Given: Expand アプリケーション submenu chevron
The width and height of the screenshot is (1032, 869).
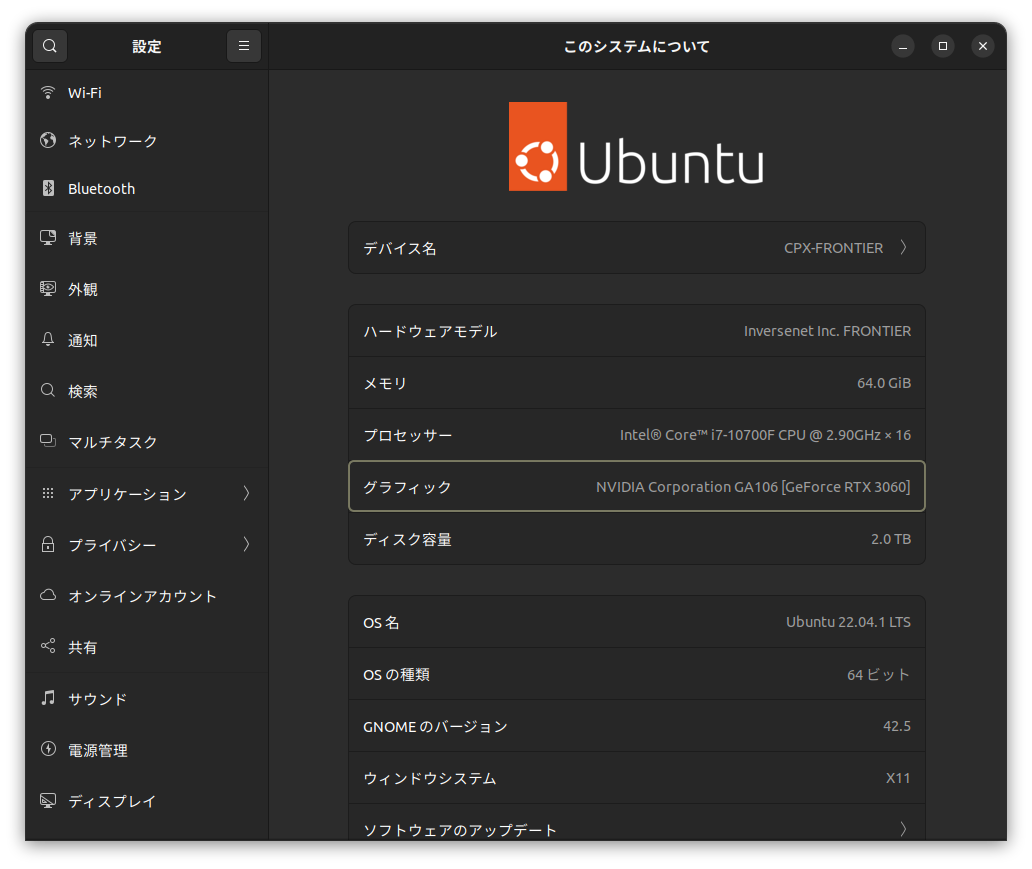Looking at the screenshot, I should click(246, 493).
